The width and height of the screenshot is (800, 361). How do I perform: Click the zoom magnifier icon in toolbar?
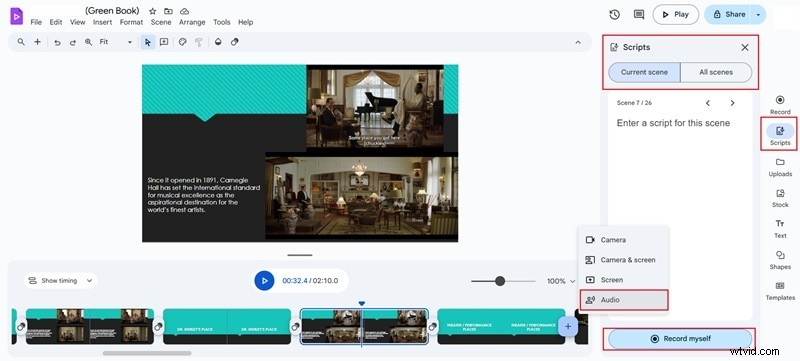point(88,42)
